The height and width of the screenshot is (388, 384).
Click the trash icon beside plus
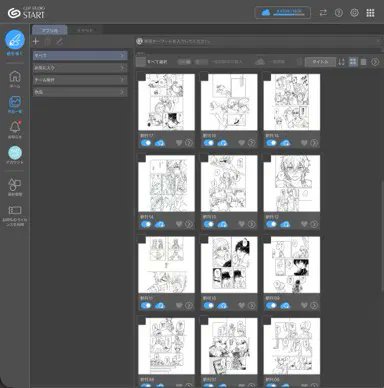click(x=48, y=41)
